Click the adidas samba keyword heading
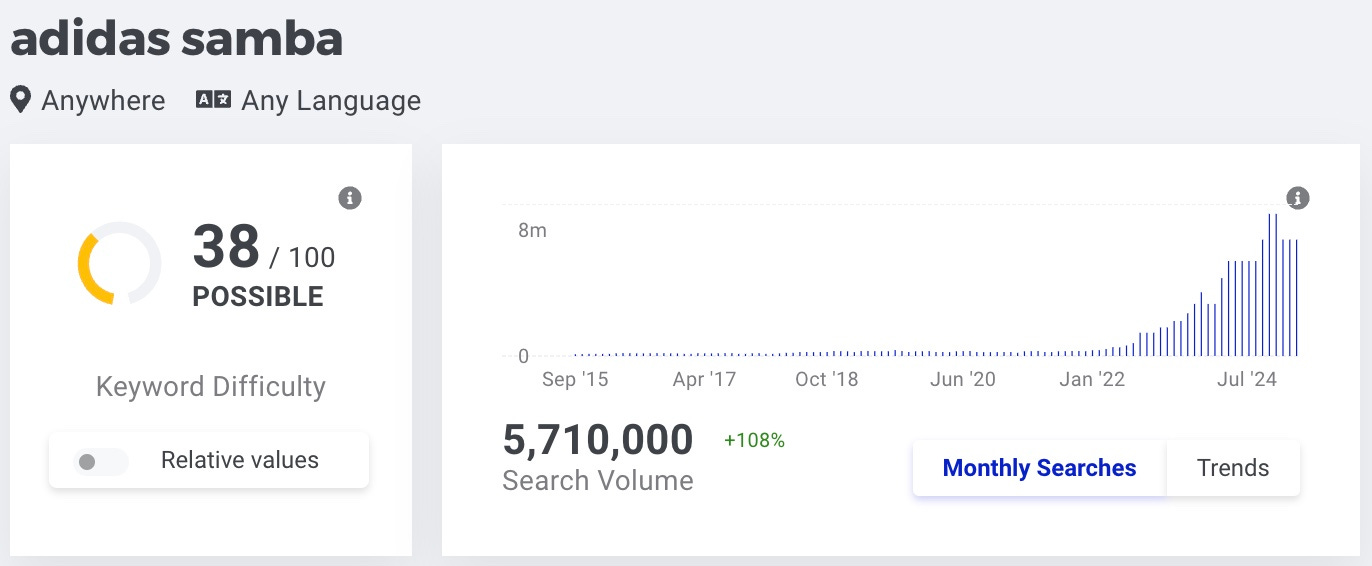1372x566 pixels. pos(176,38)
